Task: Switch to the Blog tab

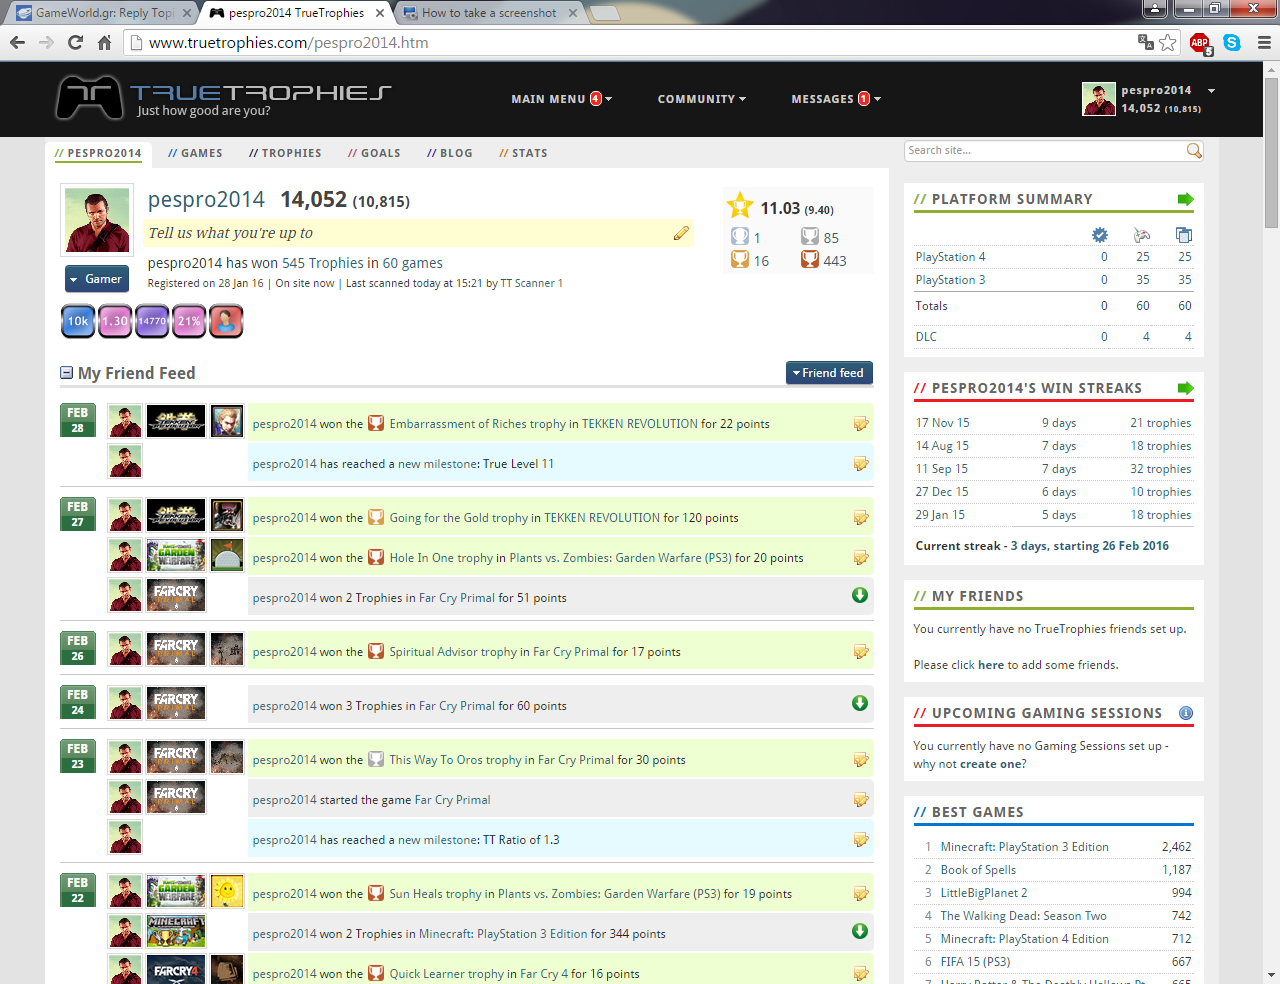Action: pos(450,153)
